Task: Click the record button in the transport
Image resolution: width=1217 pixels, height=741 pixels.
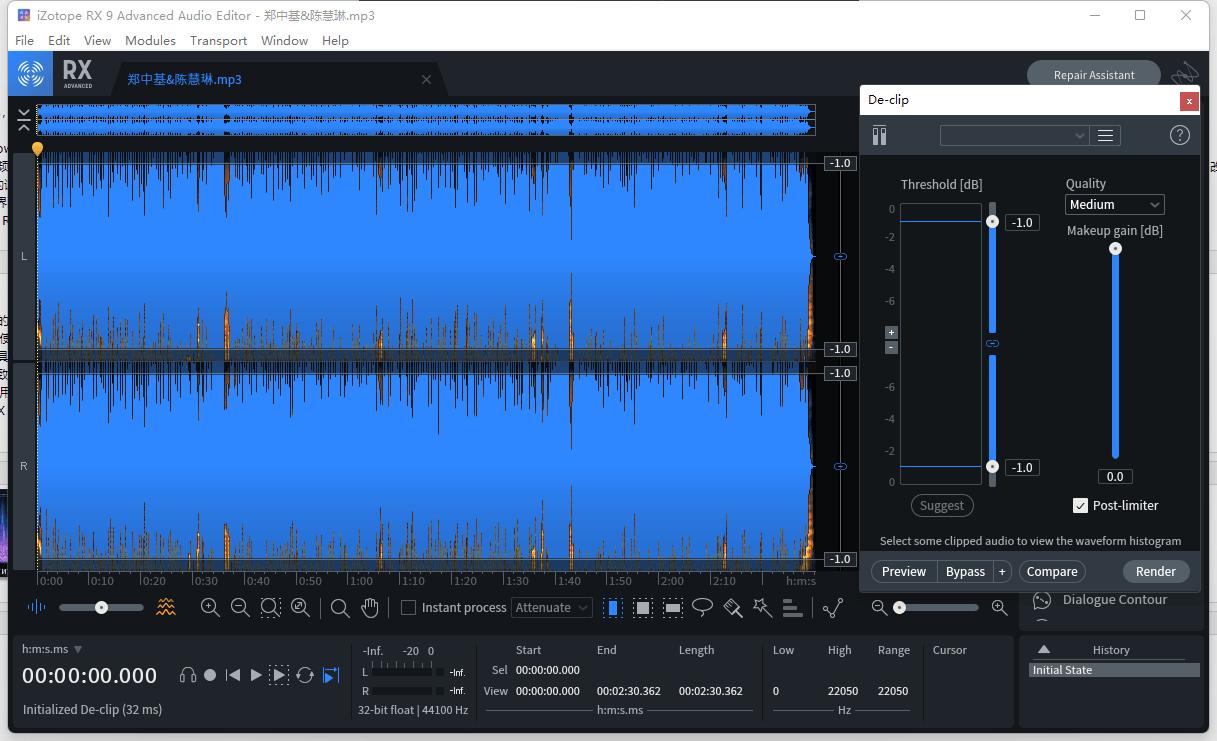Action: point(210,674)
